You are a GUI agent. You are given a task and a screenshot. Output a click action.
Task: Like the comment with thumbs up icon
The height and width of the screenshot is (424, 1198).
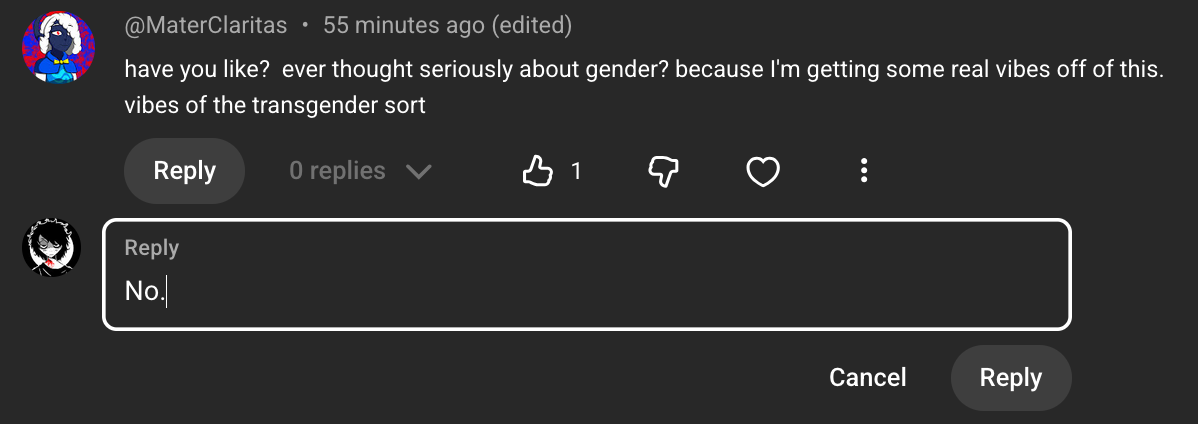coord(538,172)
